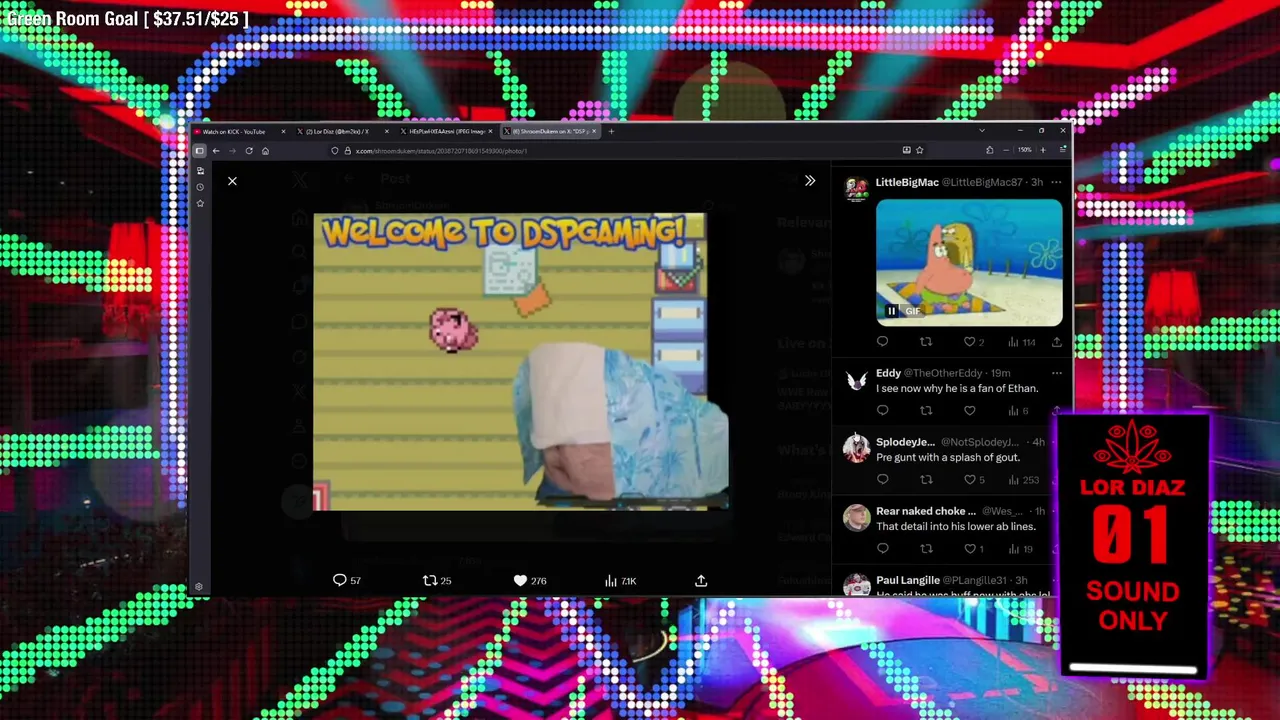Image resolution: width=1280 pixels, height=720 pixels.
Task: Share LittleBigMac's comment
Action: coord(1056,342)
